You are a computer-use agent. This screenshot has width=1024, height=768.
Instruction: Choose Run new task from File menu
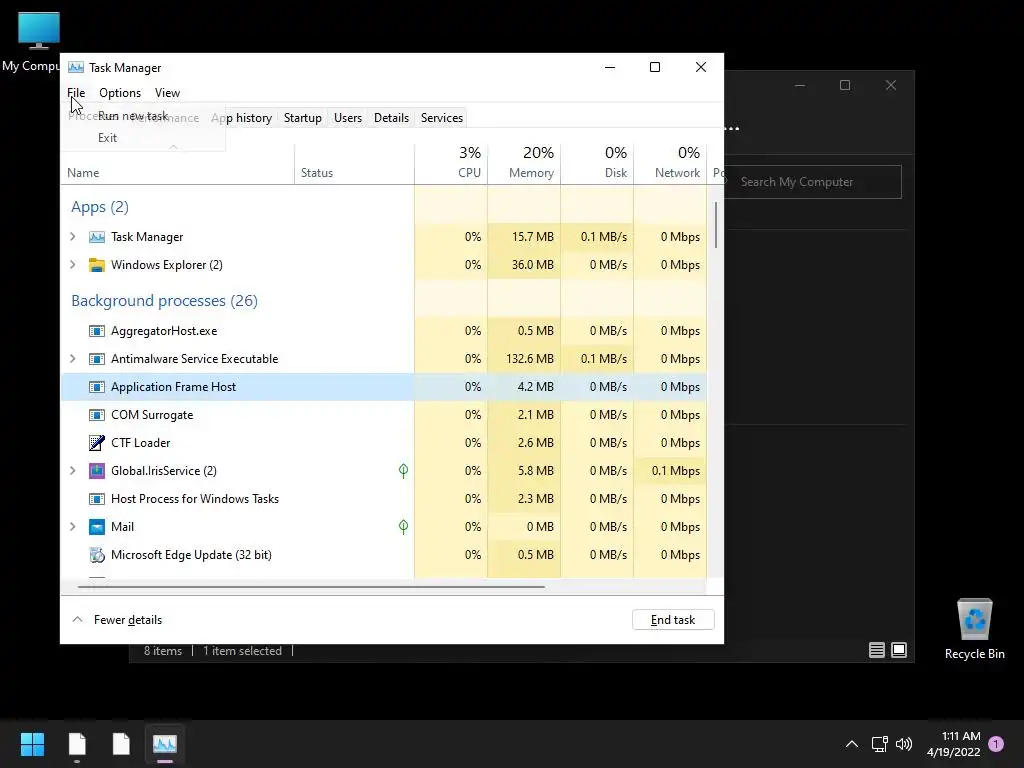point(133,116)
